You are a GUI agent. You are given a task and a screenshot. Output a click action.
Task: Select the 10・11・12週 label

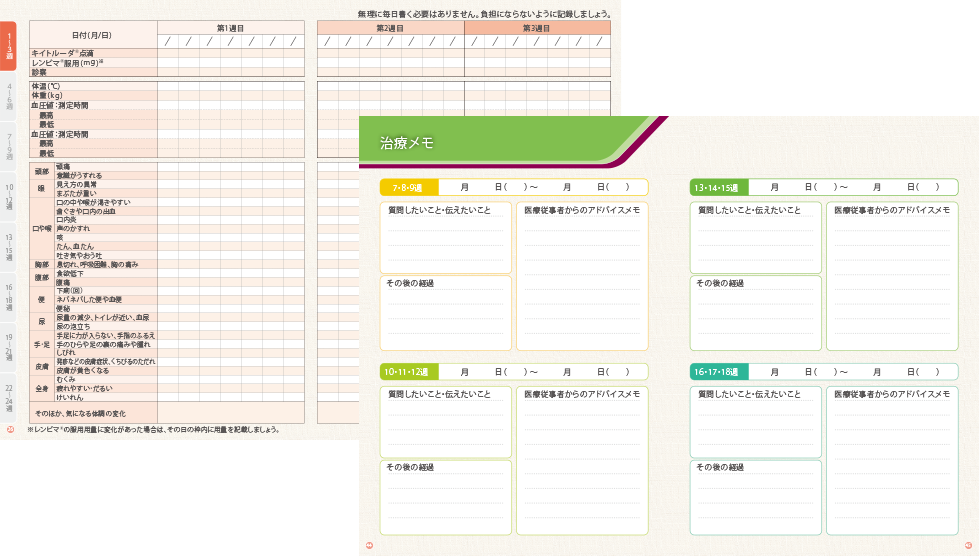point(408,372)
